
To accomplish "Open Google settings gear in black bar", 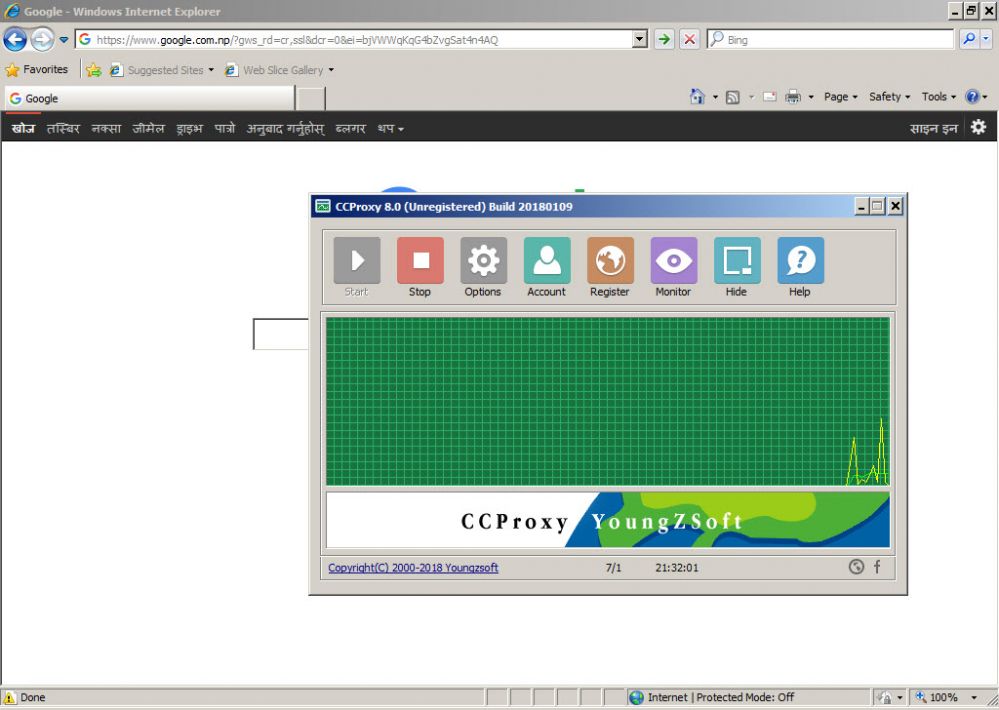I will (x=979, y=127).
